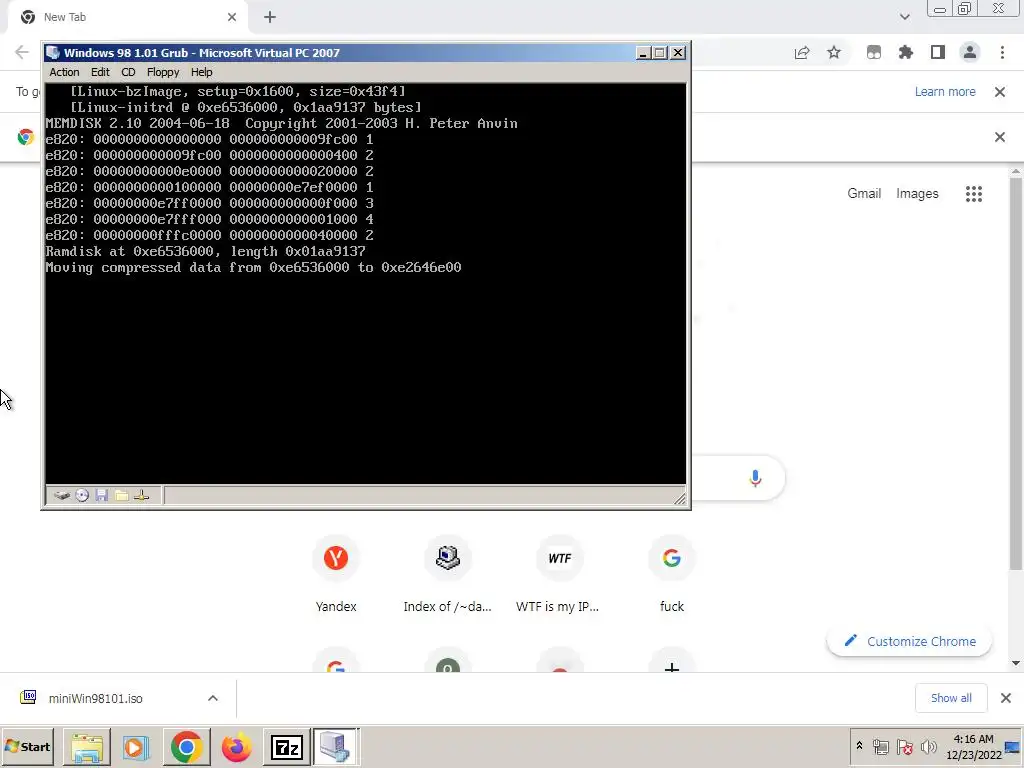This screenshot has width=1024, height=768.
Task: Open Windows Explorer from the taskbar
Action: (x=87, y=746)
